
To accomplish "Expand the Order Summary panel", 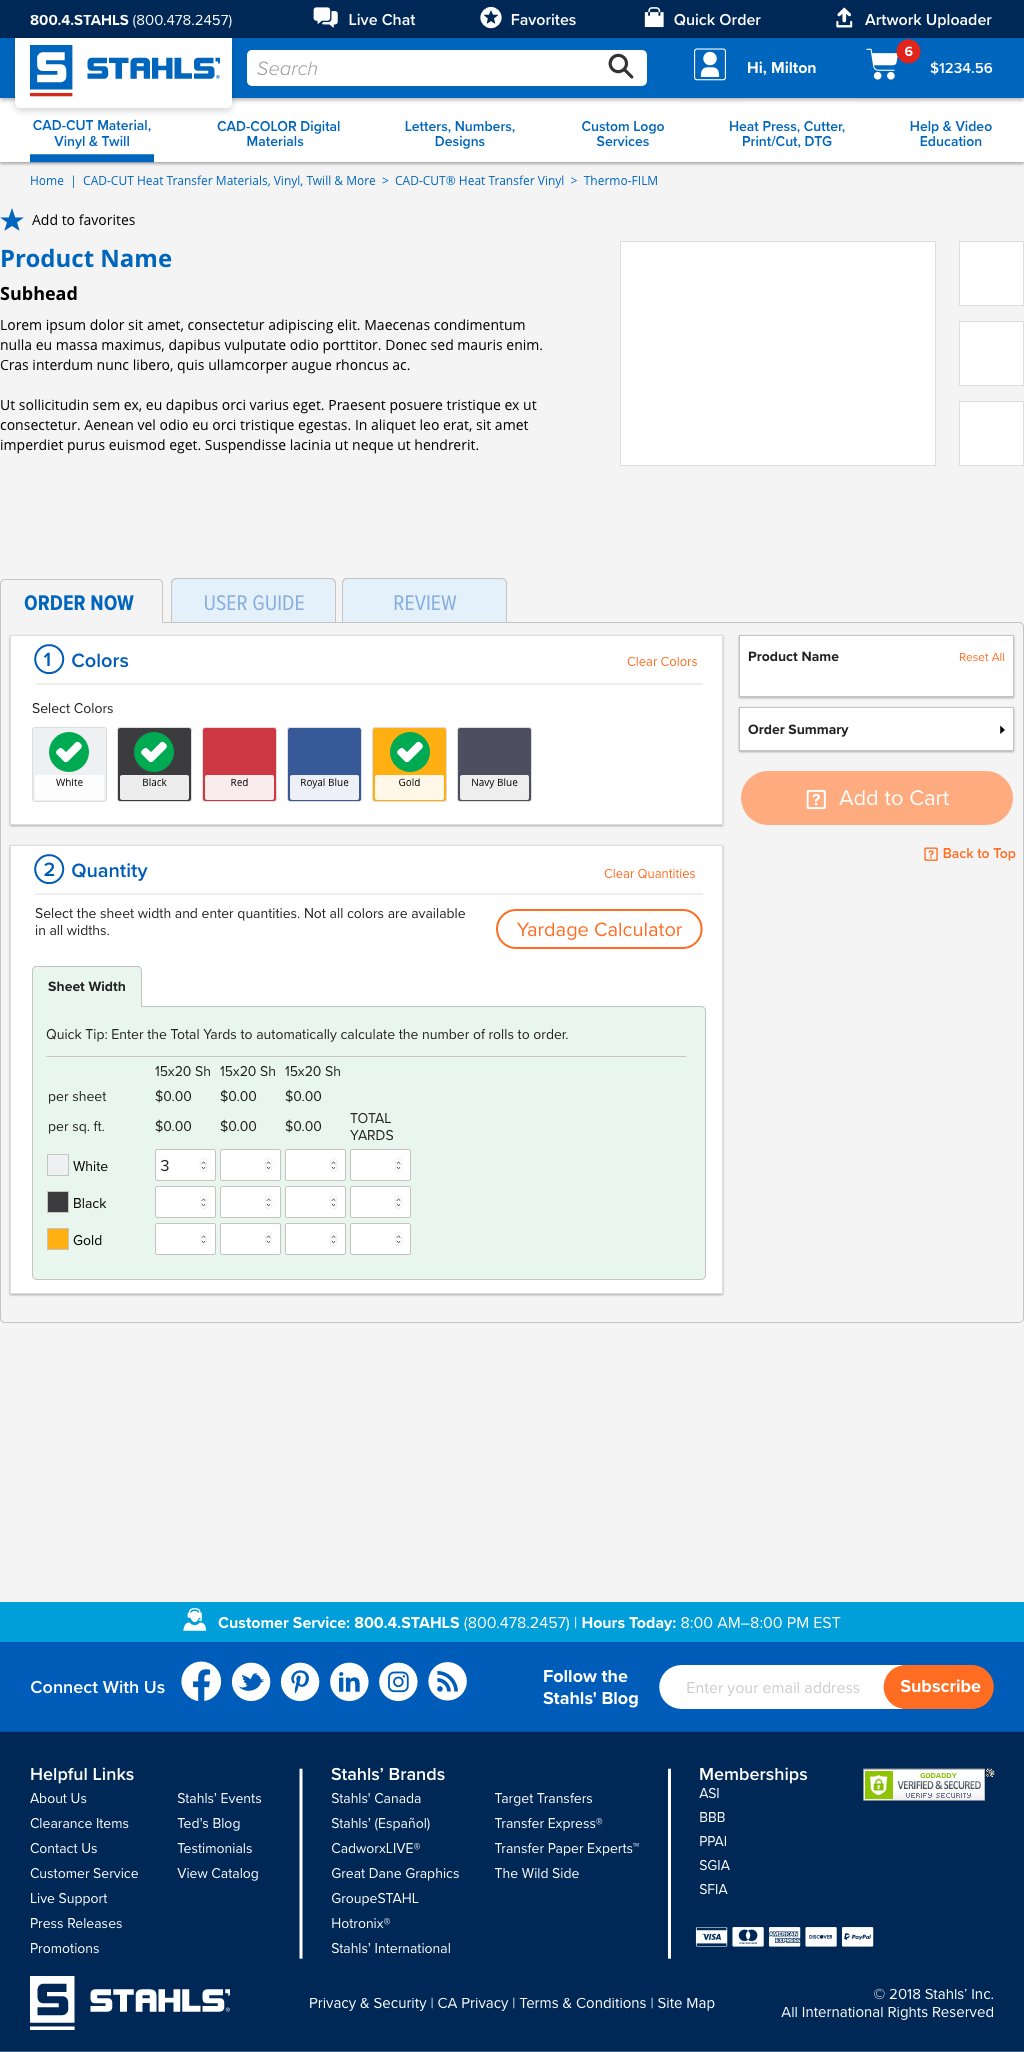I will pyautogui.click(x=875, y=730).
